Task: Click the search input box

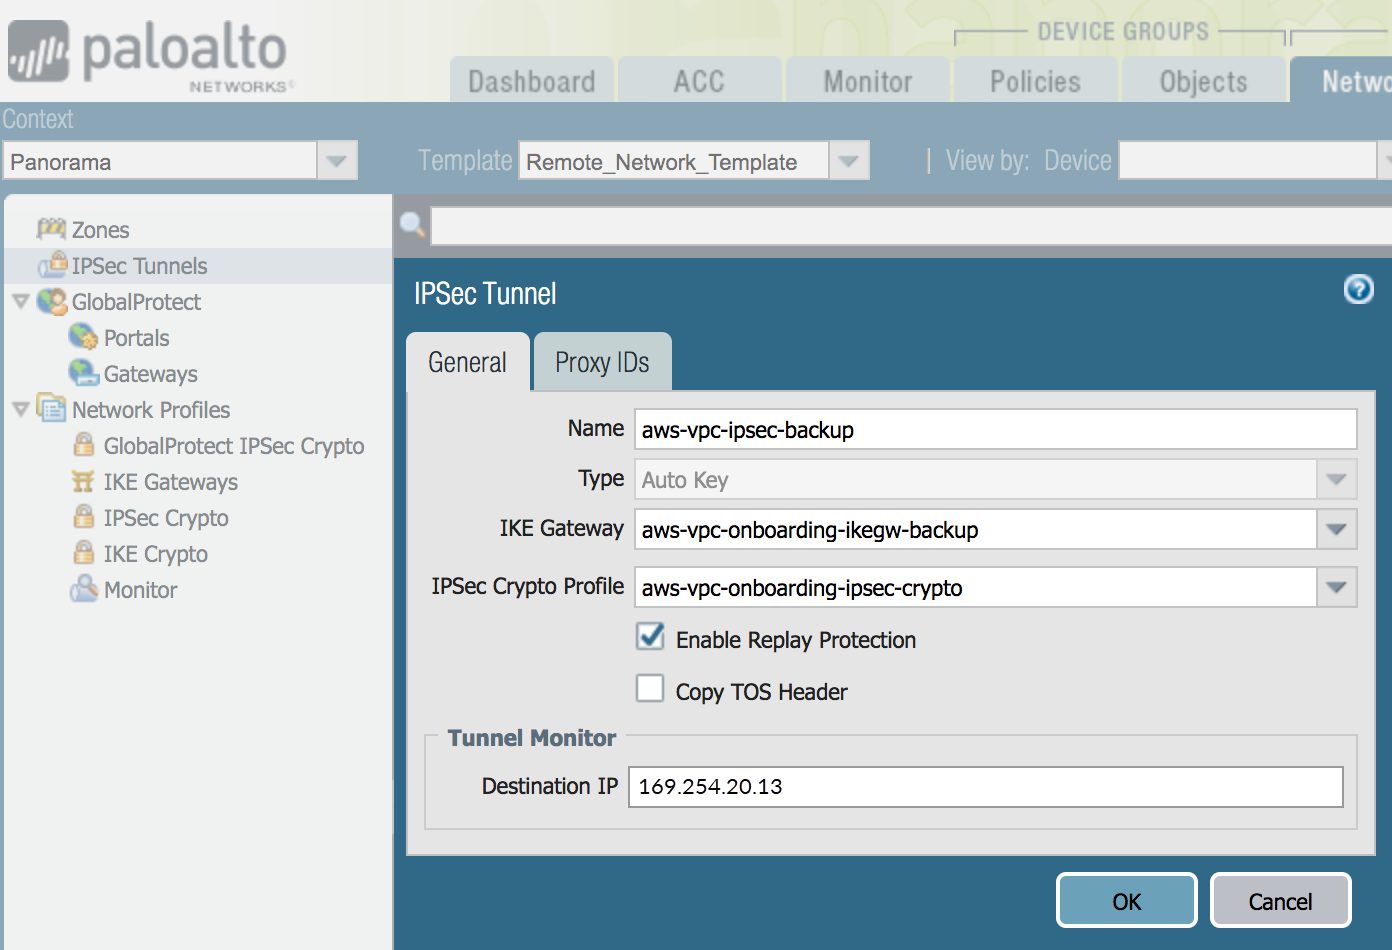Action: point(911,226)
